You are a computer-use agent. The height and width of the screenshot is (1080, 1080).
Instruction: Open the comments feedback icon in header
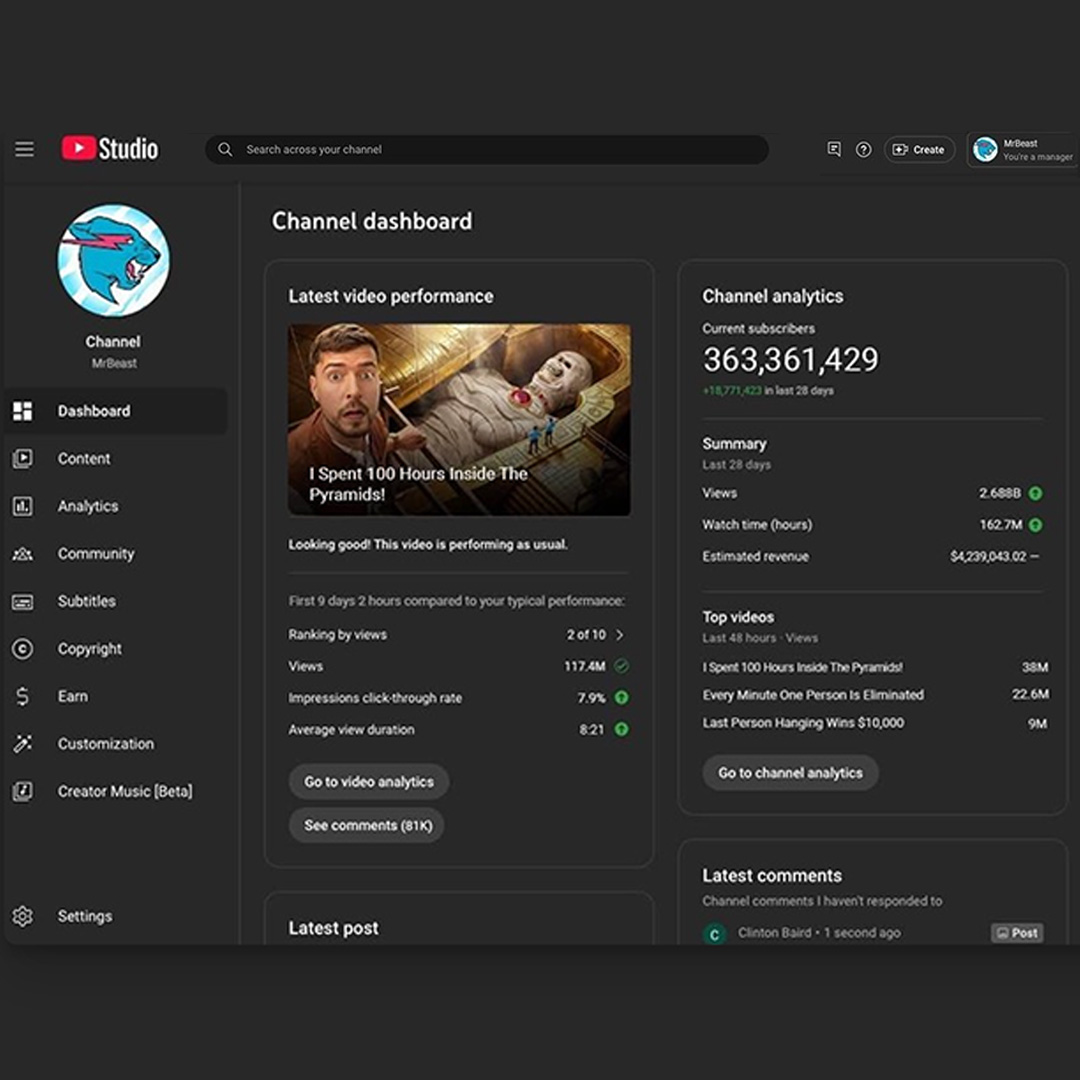coord(834,149)
